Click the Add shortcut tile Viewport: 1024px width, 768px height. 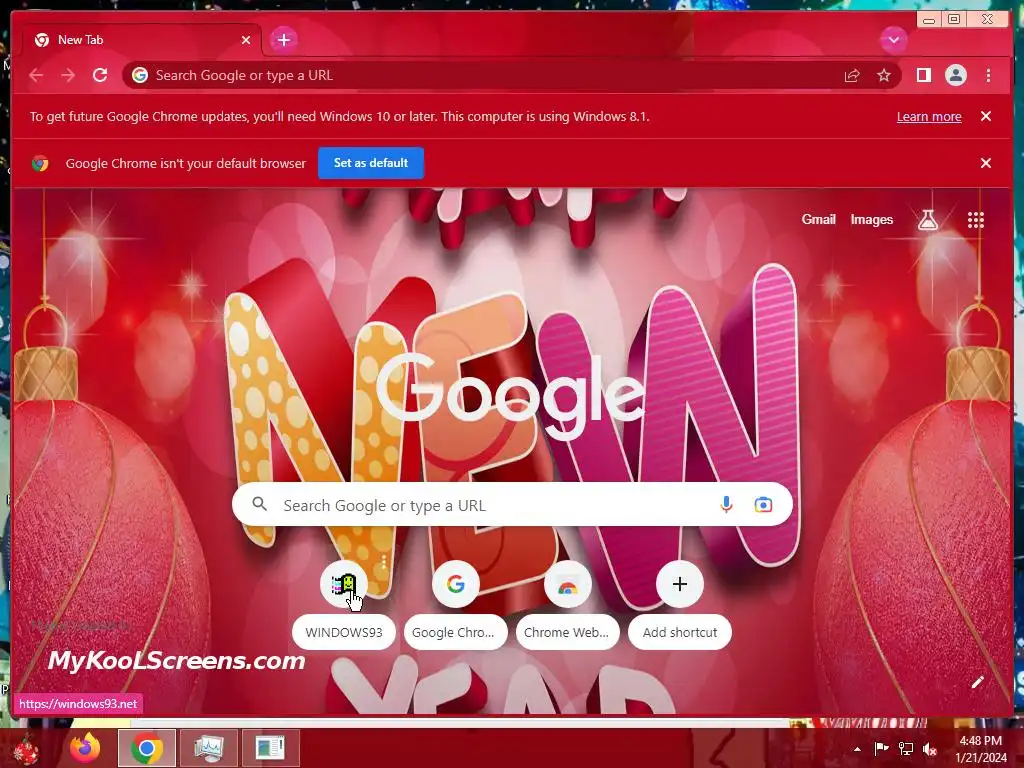click(680, 605)
